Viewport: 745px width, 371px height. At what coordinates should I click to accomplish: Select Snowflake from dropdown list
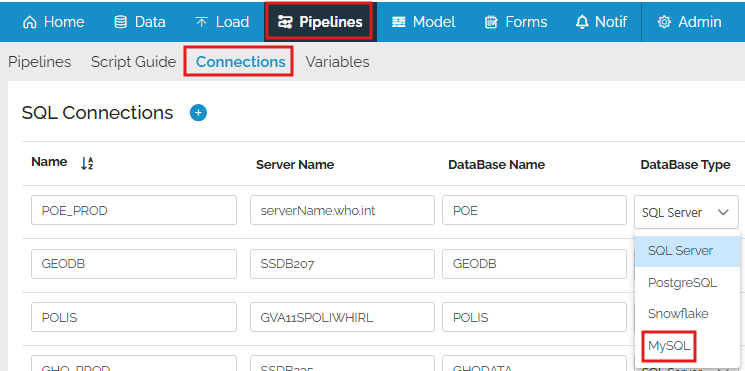688,314
